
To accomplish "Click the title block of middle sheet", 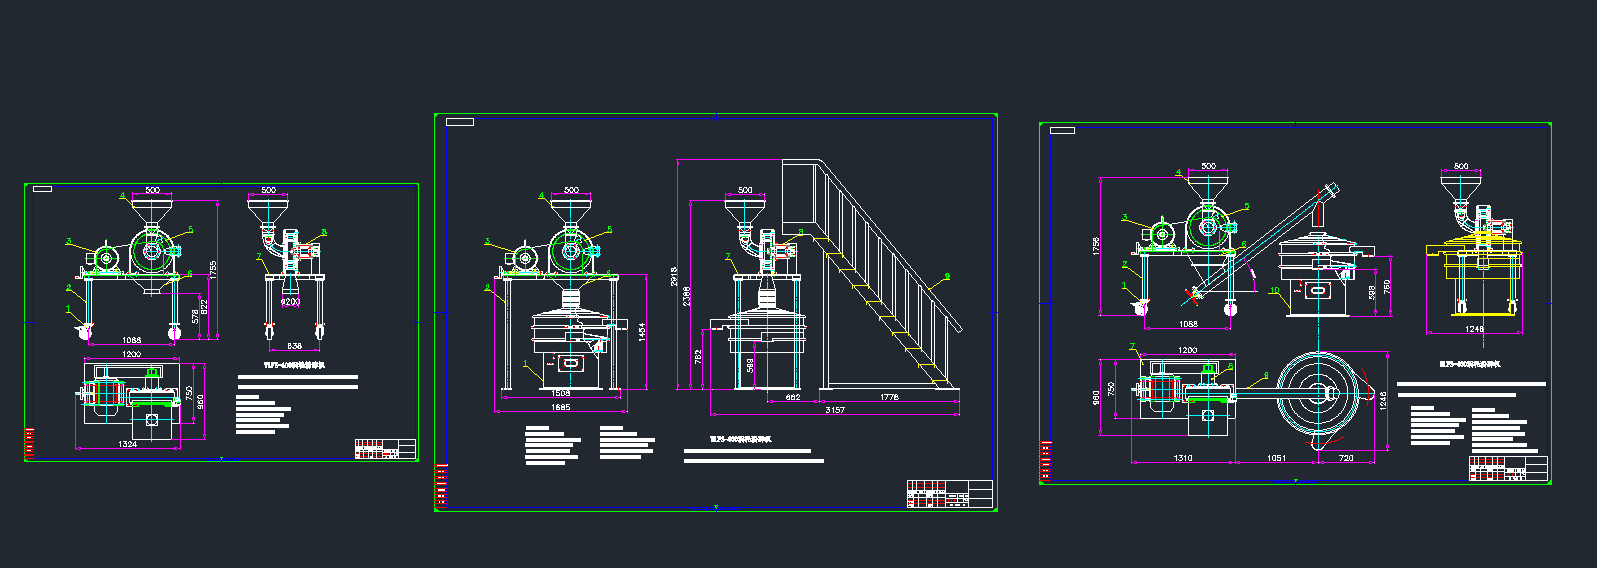I will click(949, 494).
